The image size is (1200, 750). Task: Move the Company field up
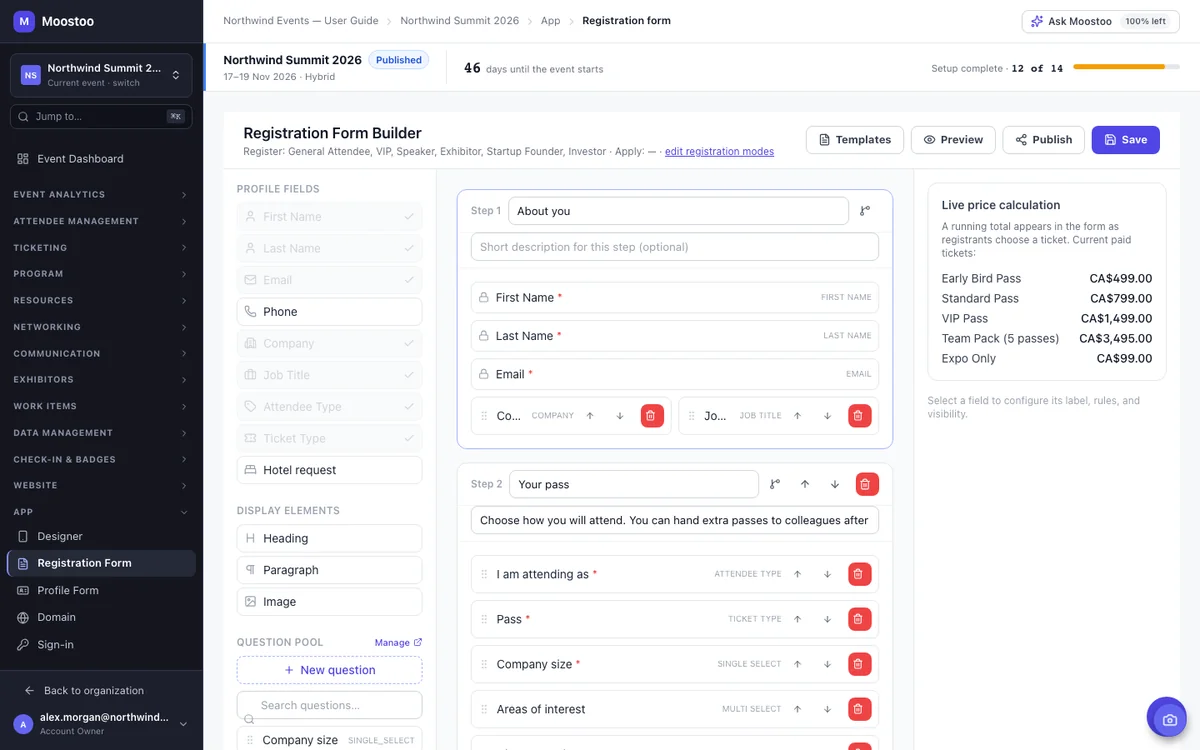[x=590, y=416]
